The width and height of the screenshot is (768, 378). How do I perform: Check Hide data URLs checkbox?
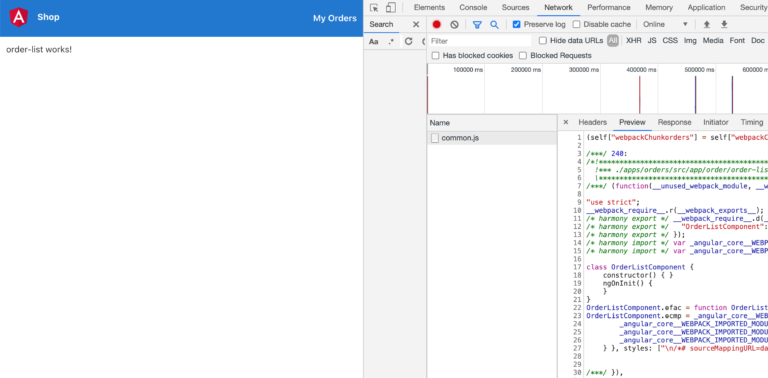coord(543,41)
